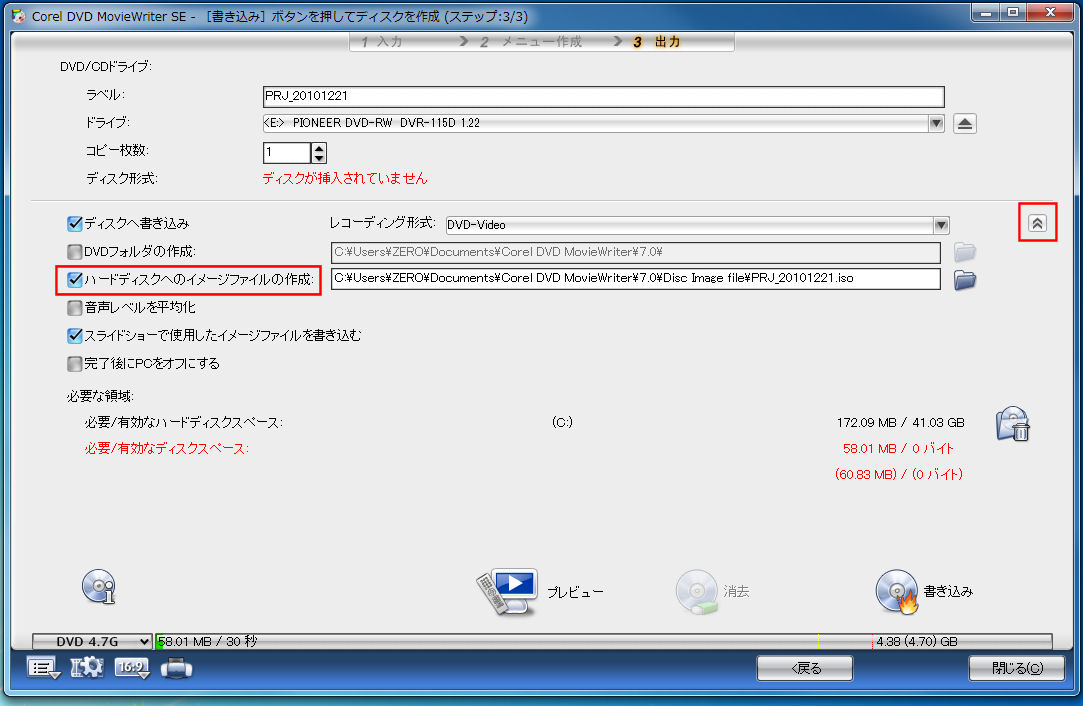Click the 172.09 MB / 41.03 GB value
1083x706 pixels.
tap(900, 423)
